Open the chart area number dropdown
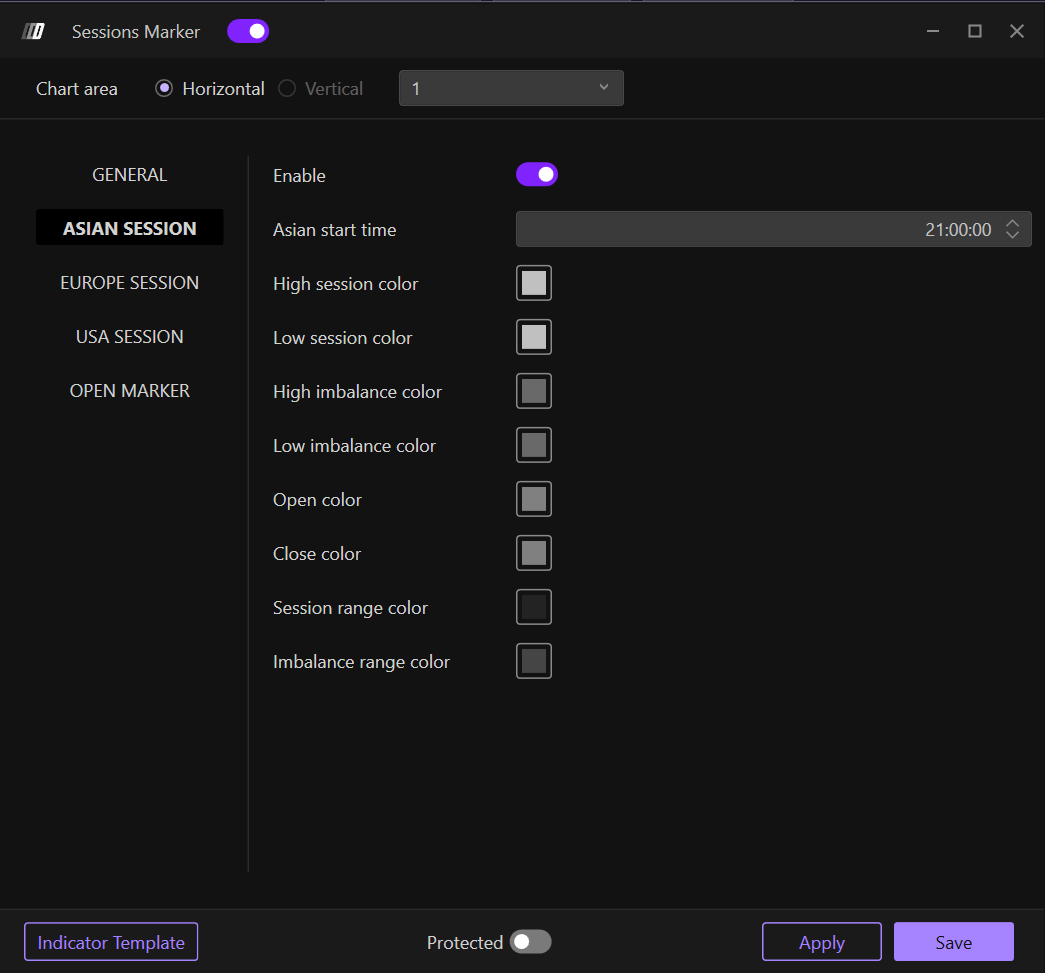 [x=511, y=88]
